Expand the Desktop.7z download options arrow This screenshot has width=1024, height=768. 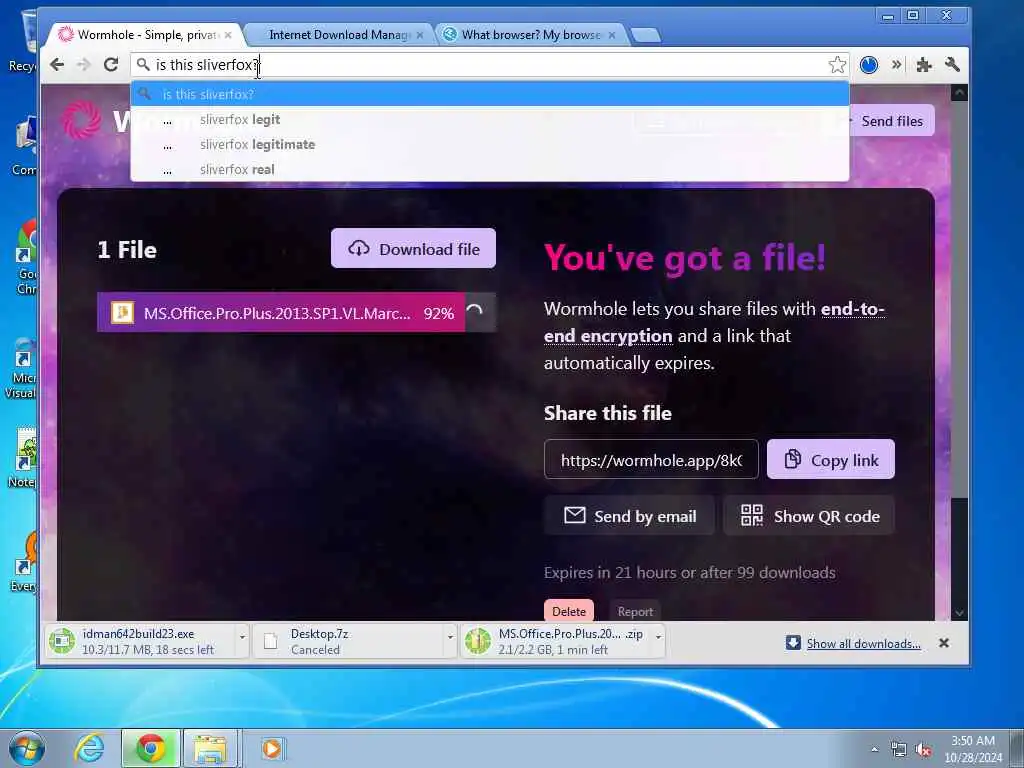point(450,636)
